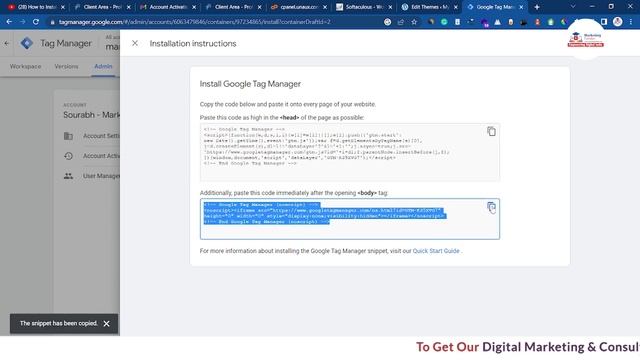640x360 pixels.
Task: Open the green Grammarly extension icon
Action: point(444,22)
